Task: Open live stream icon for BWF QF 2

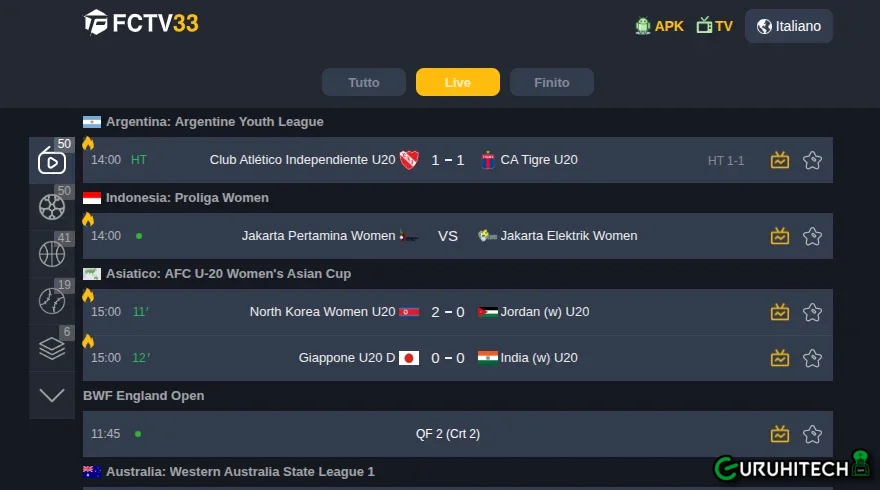Action: (780, 434)
